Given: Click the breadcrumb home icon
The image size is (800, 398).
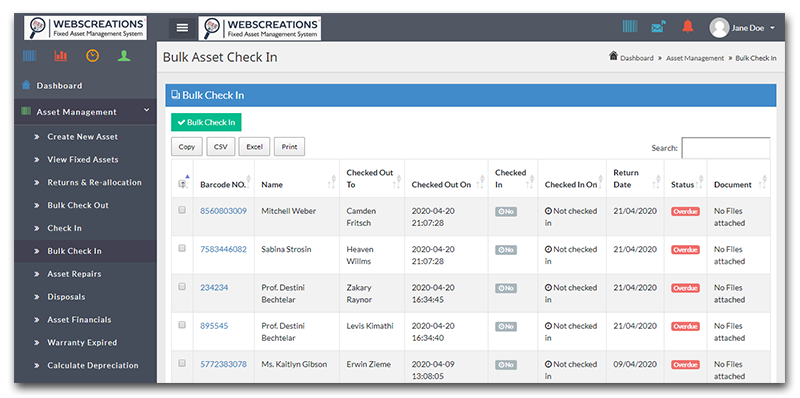Looking at the screenshot, I should coord(613,56).
